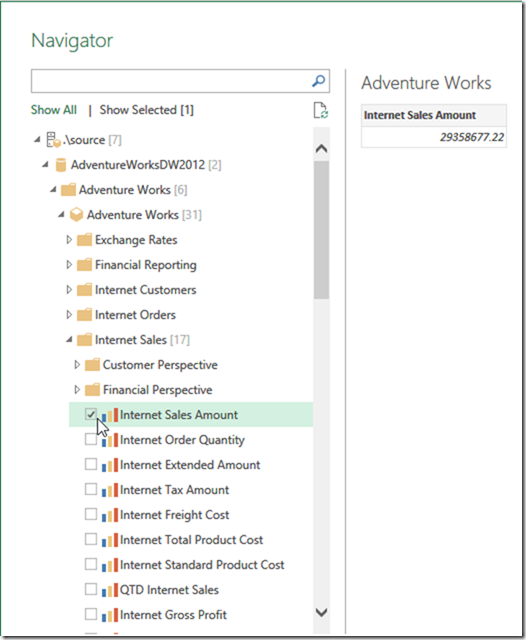Click the Internet Order Quantity measure icon
This screenshot has width=526, height=640.
(x=110, y=440)
